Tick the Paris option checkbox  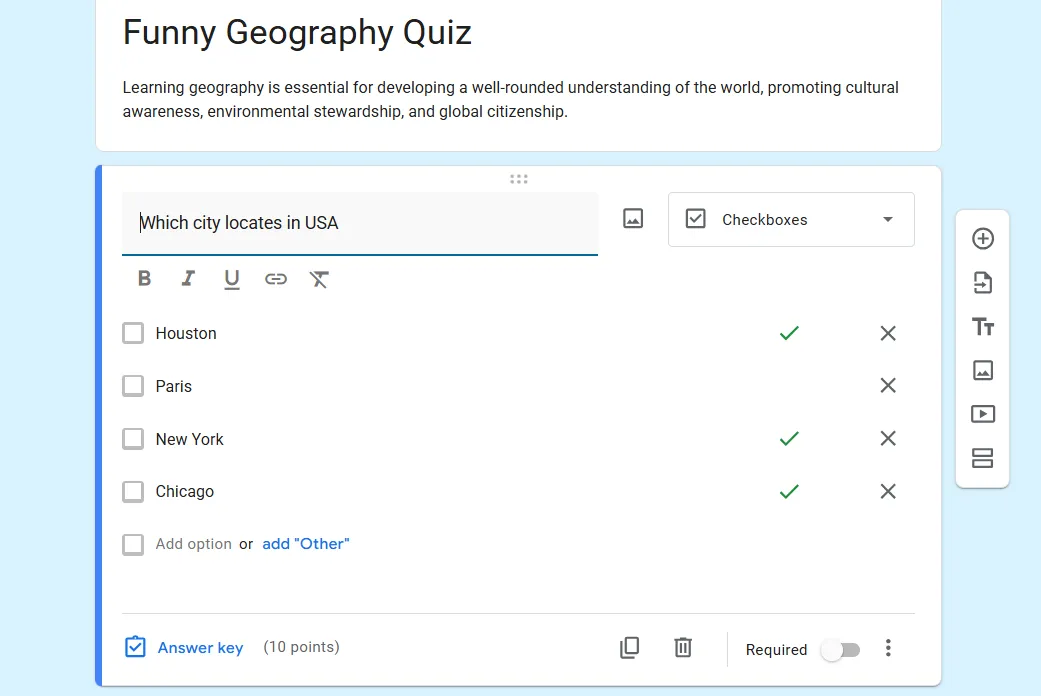[133, 386]
